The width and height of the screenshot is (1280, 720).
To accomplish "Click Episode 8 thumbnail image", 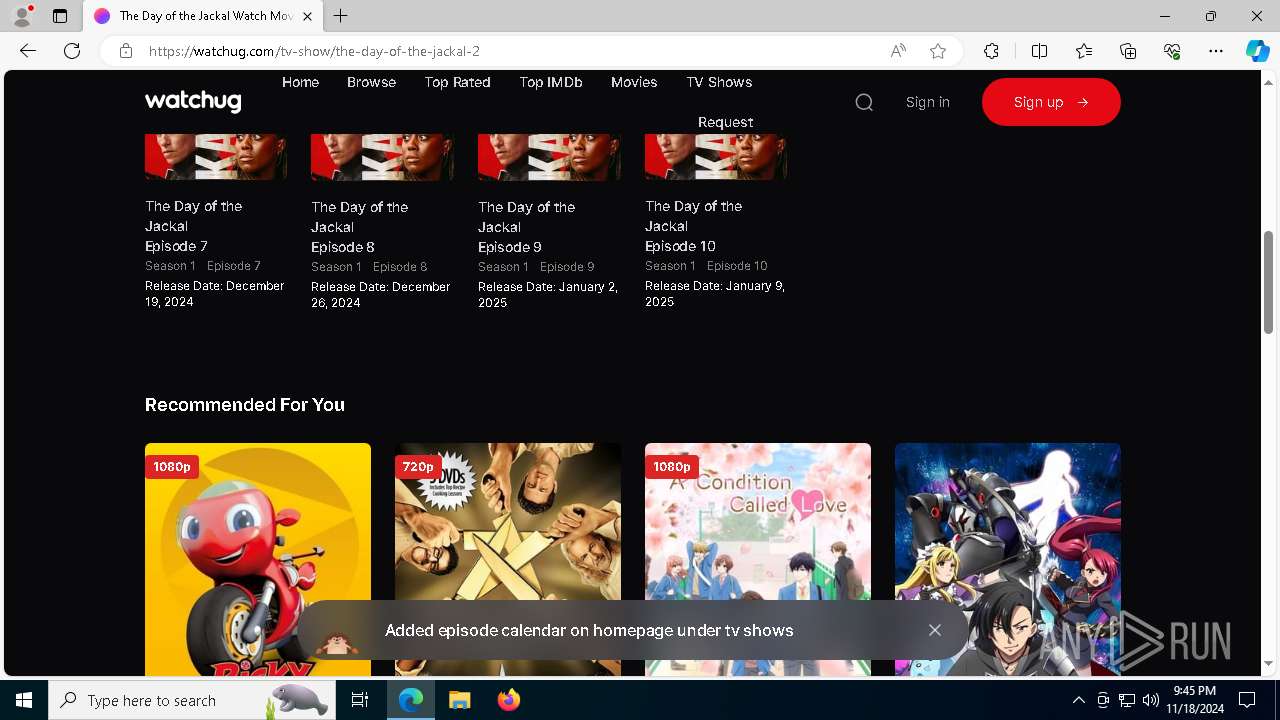I will [382, 157].
